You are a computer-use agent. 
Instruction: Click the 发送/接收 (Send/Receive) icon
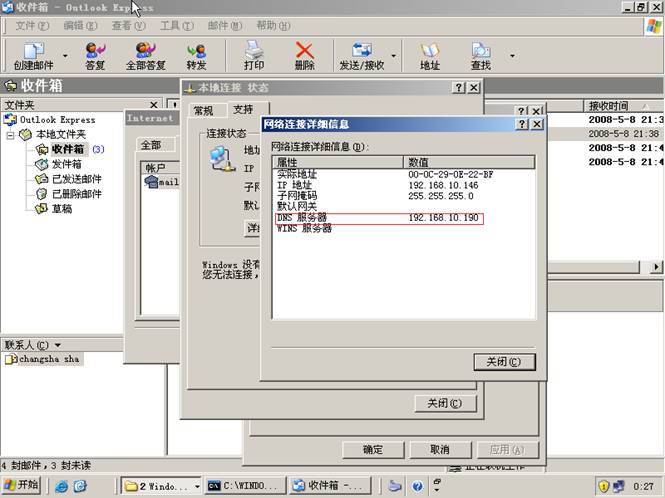(362, 51)
